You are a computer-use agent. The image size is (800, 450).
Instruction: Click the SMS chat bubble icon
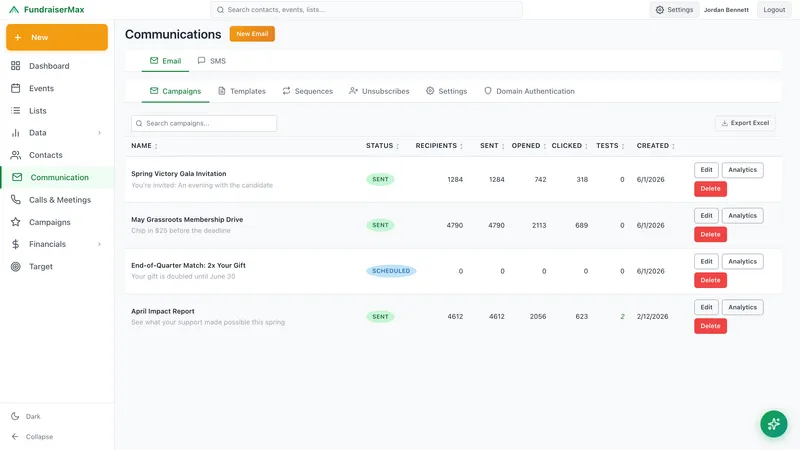202,61
